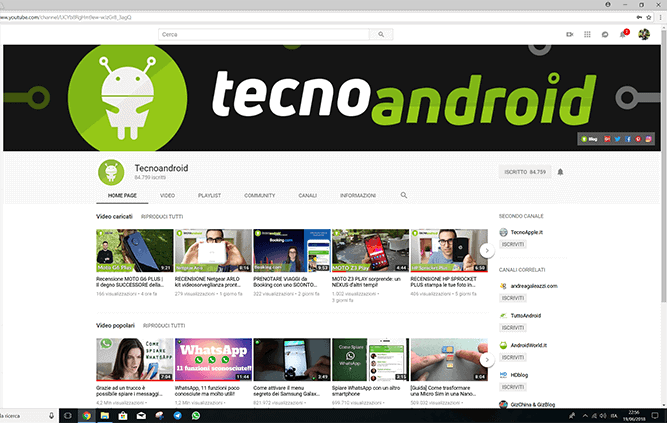Viewport: 667px width, 423px height.
Task: Subscribe to AndroidWorld.it with ISCRIVITI
Action: point(513,357)
